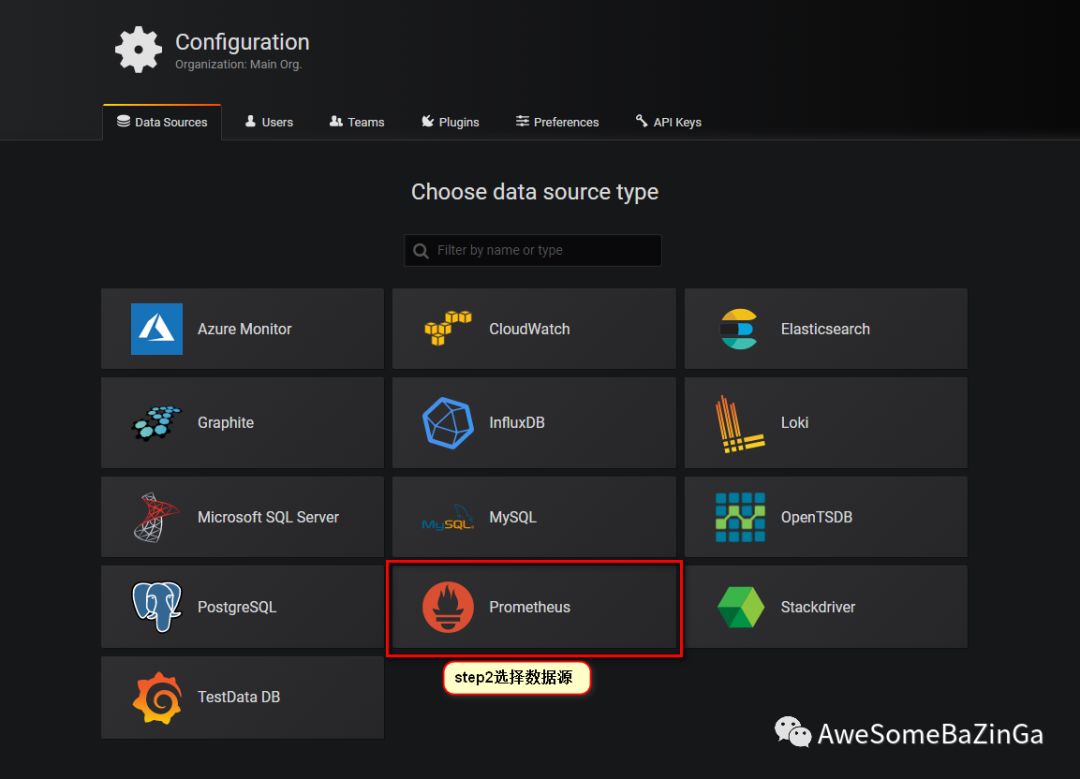This screenshot has width=1080, height=779.
Task: Pick the OpenTSDB data source label
Action: [x=816, y=517]
